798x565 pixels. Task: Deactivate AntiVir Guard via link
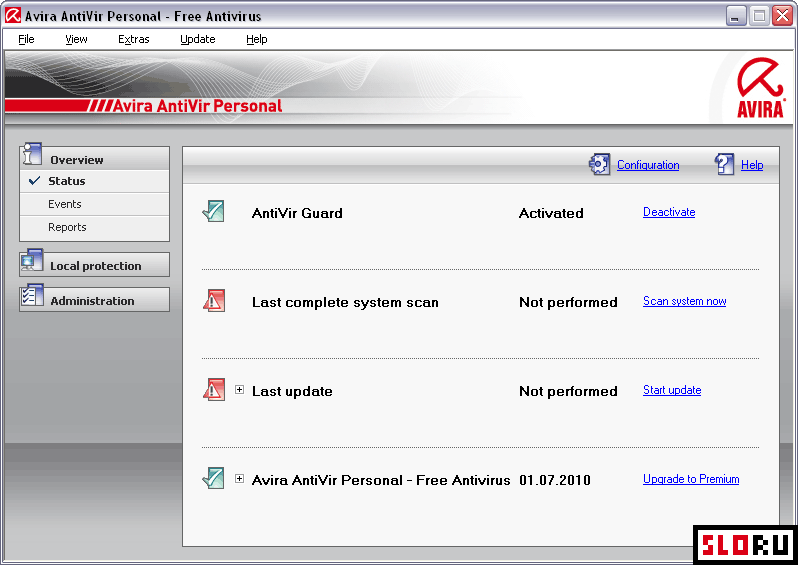pyautogui.click(x=669, y=212)
